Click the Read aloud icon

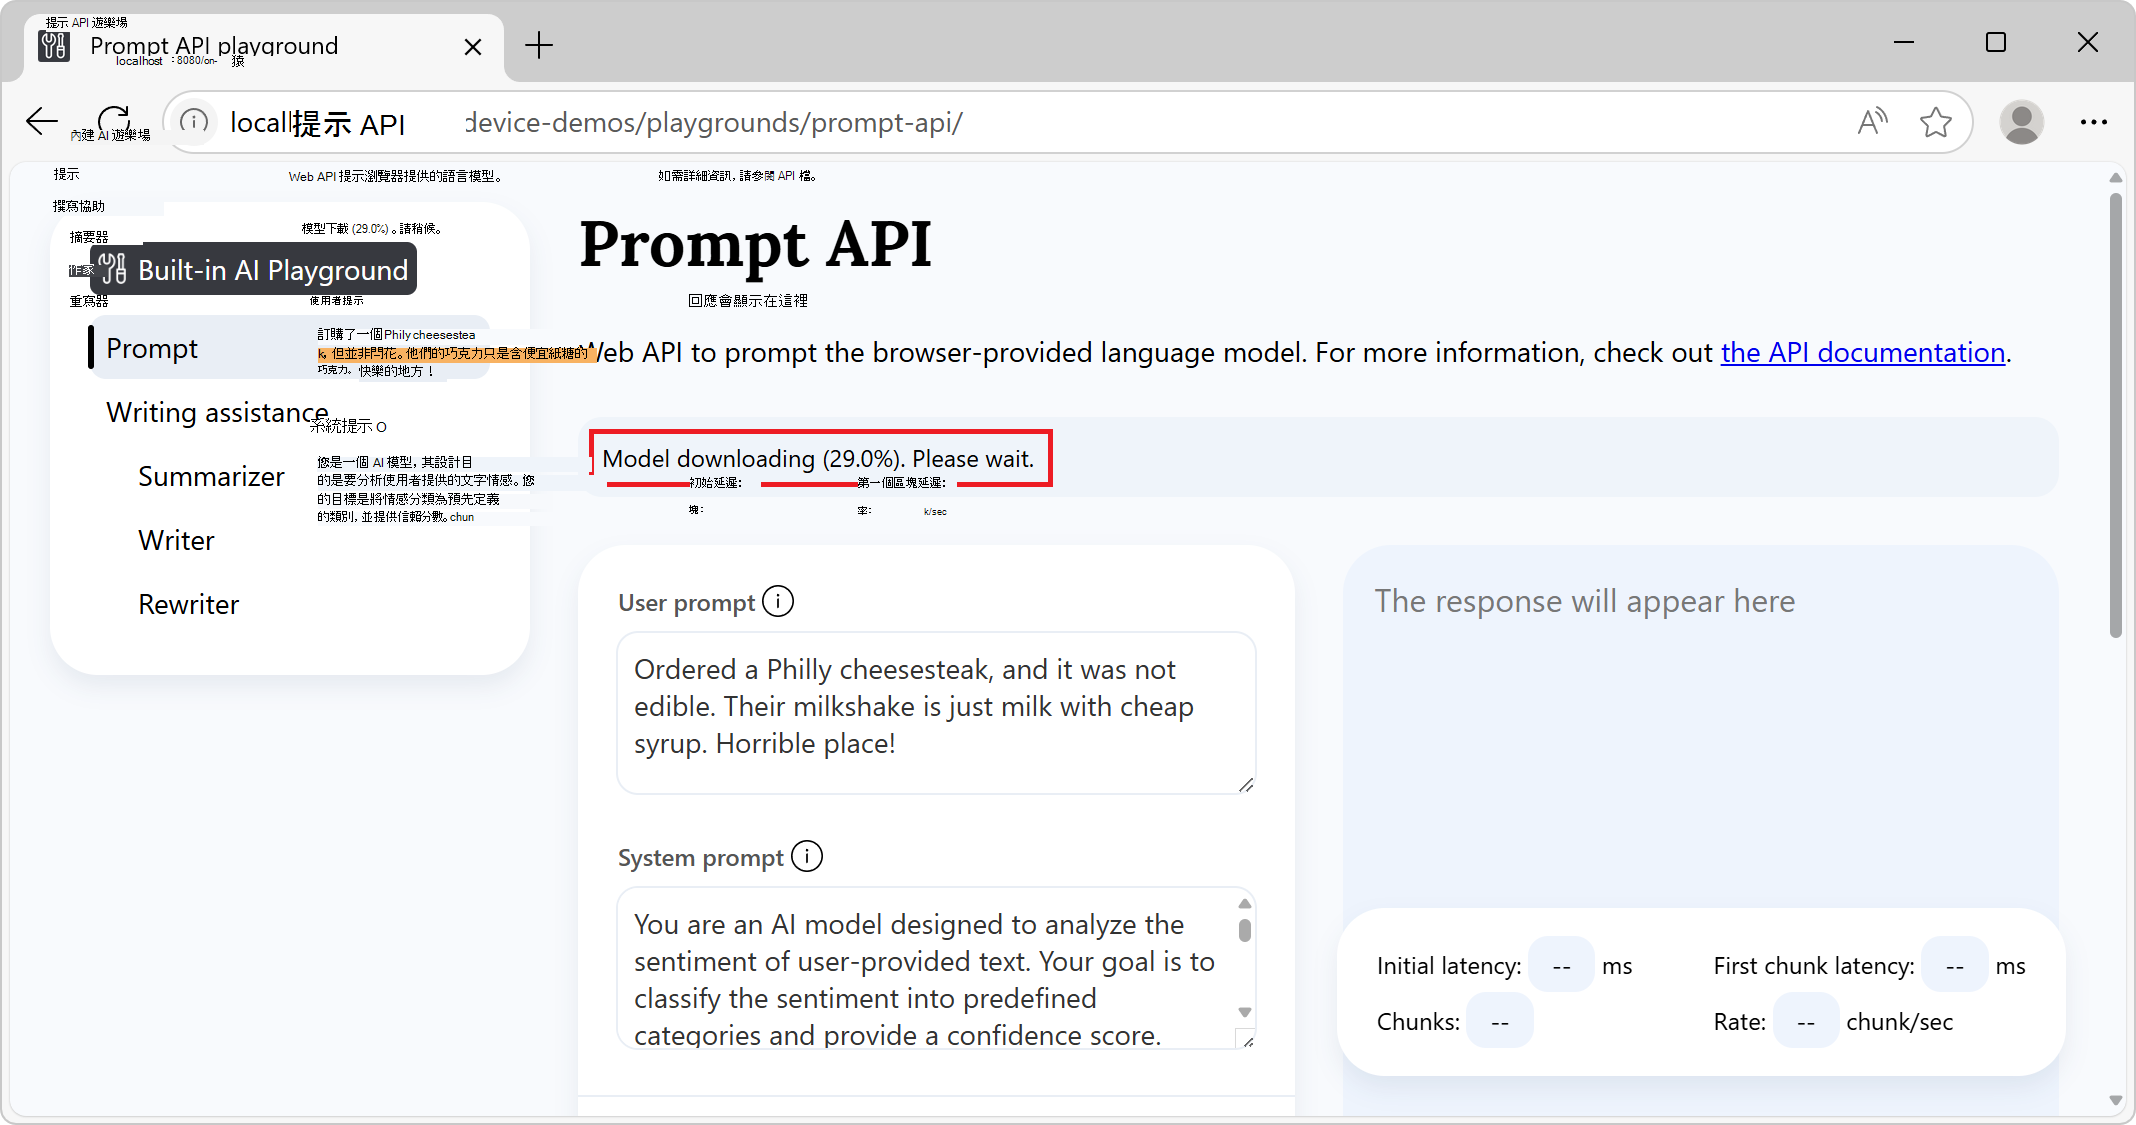click(1872, 122)
